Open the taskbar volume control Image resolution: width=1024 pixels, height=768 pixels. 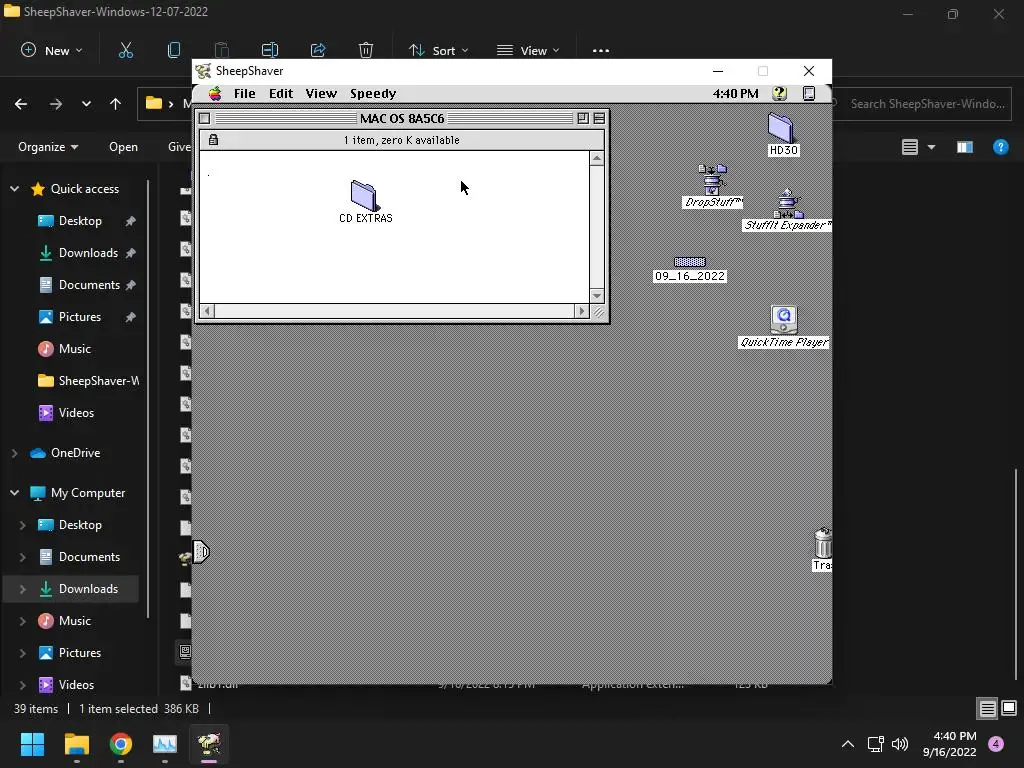tap(900, 744)
